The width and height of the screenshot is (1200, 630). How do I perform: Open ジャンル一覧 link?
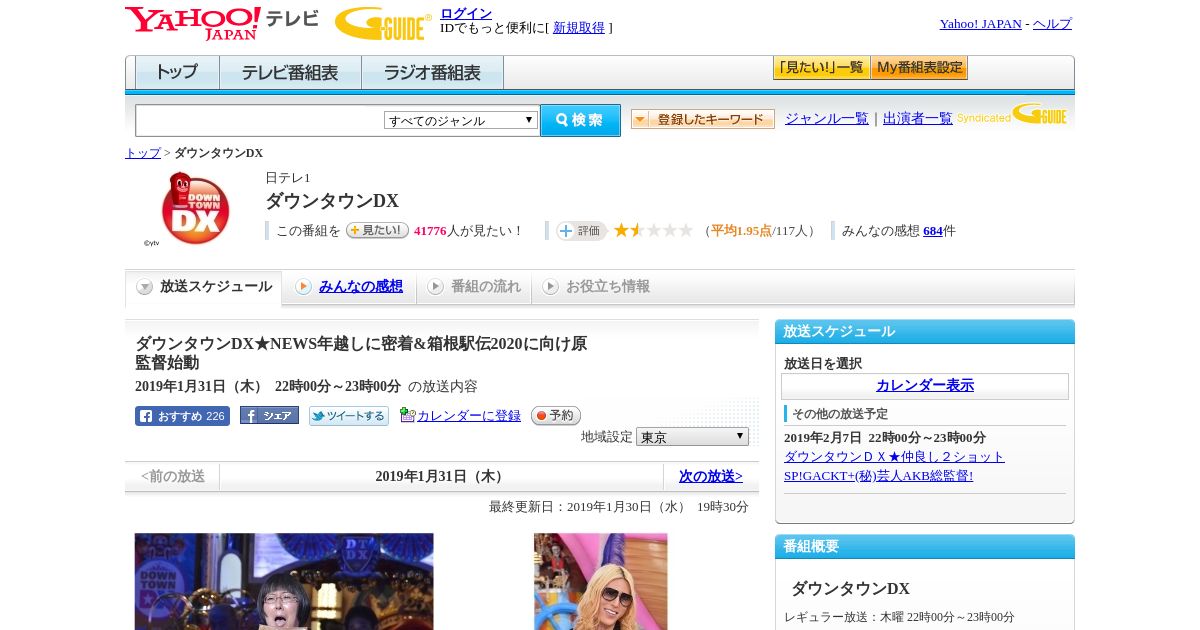point(827,119)
